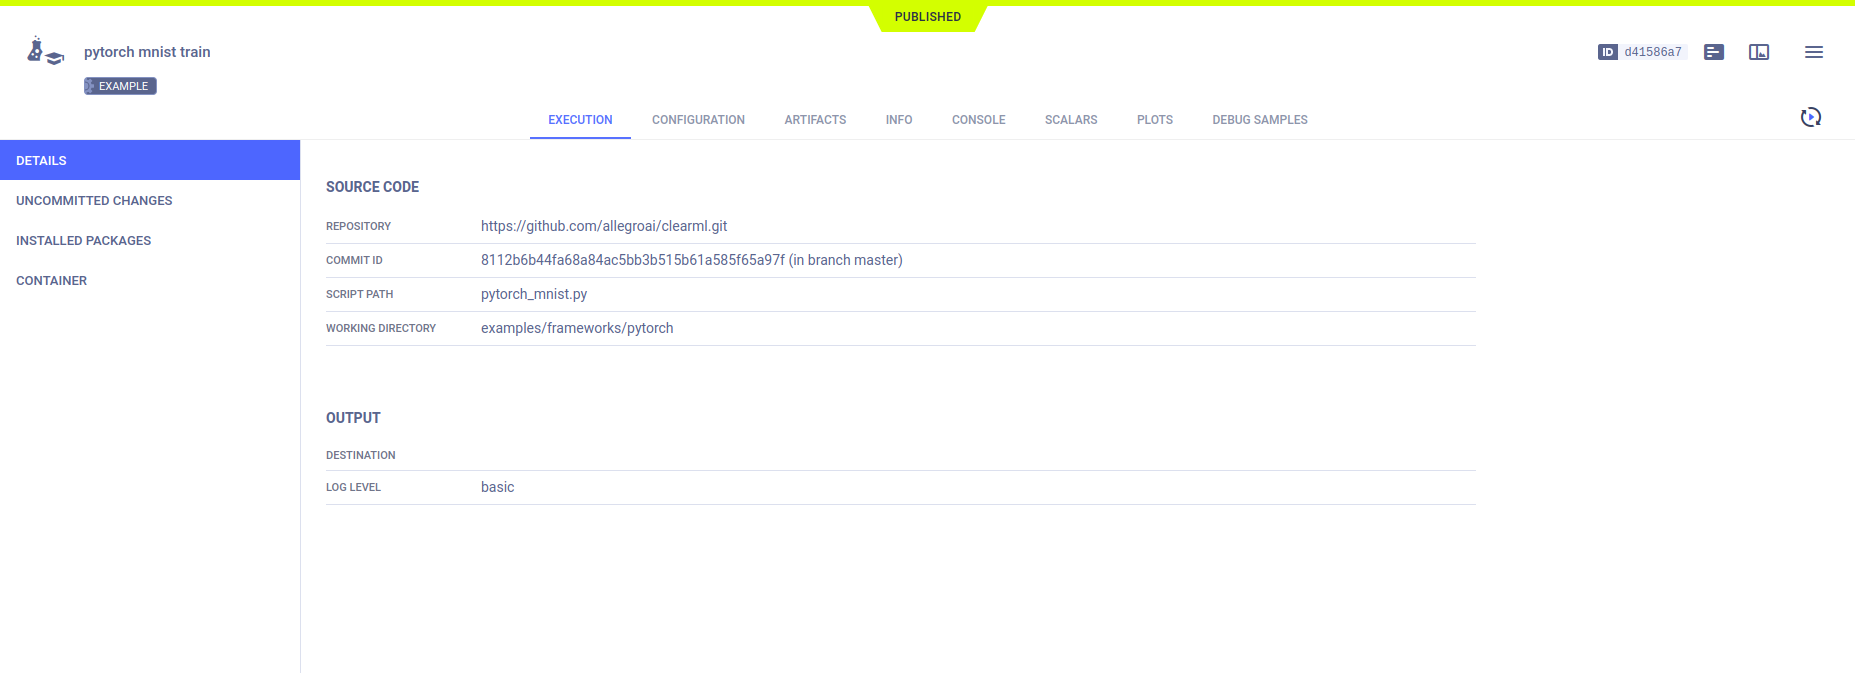View the SCALARS tab

click(1070, 120)
